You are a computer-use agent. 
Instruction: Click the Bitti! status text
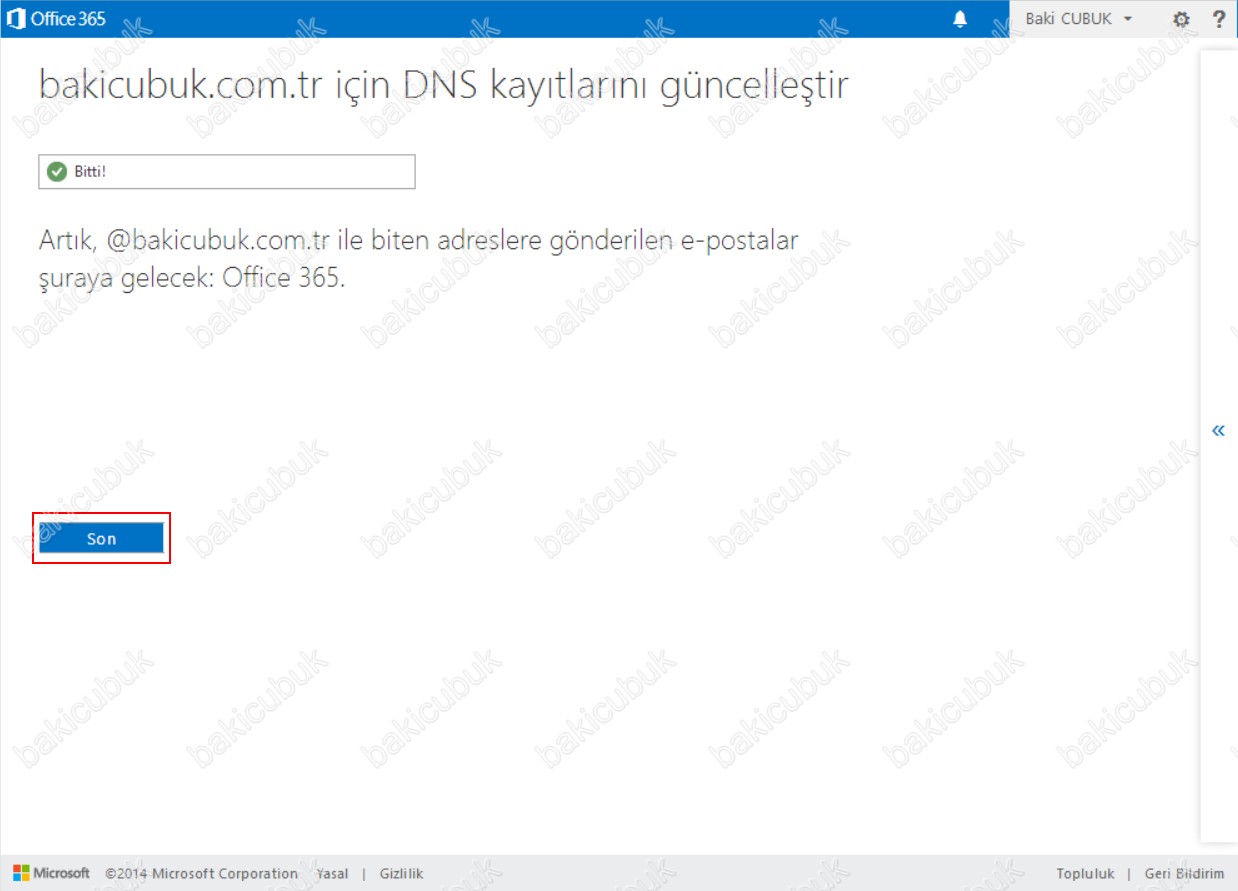[x=90, y=171]
